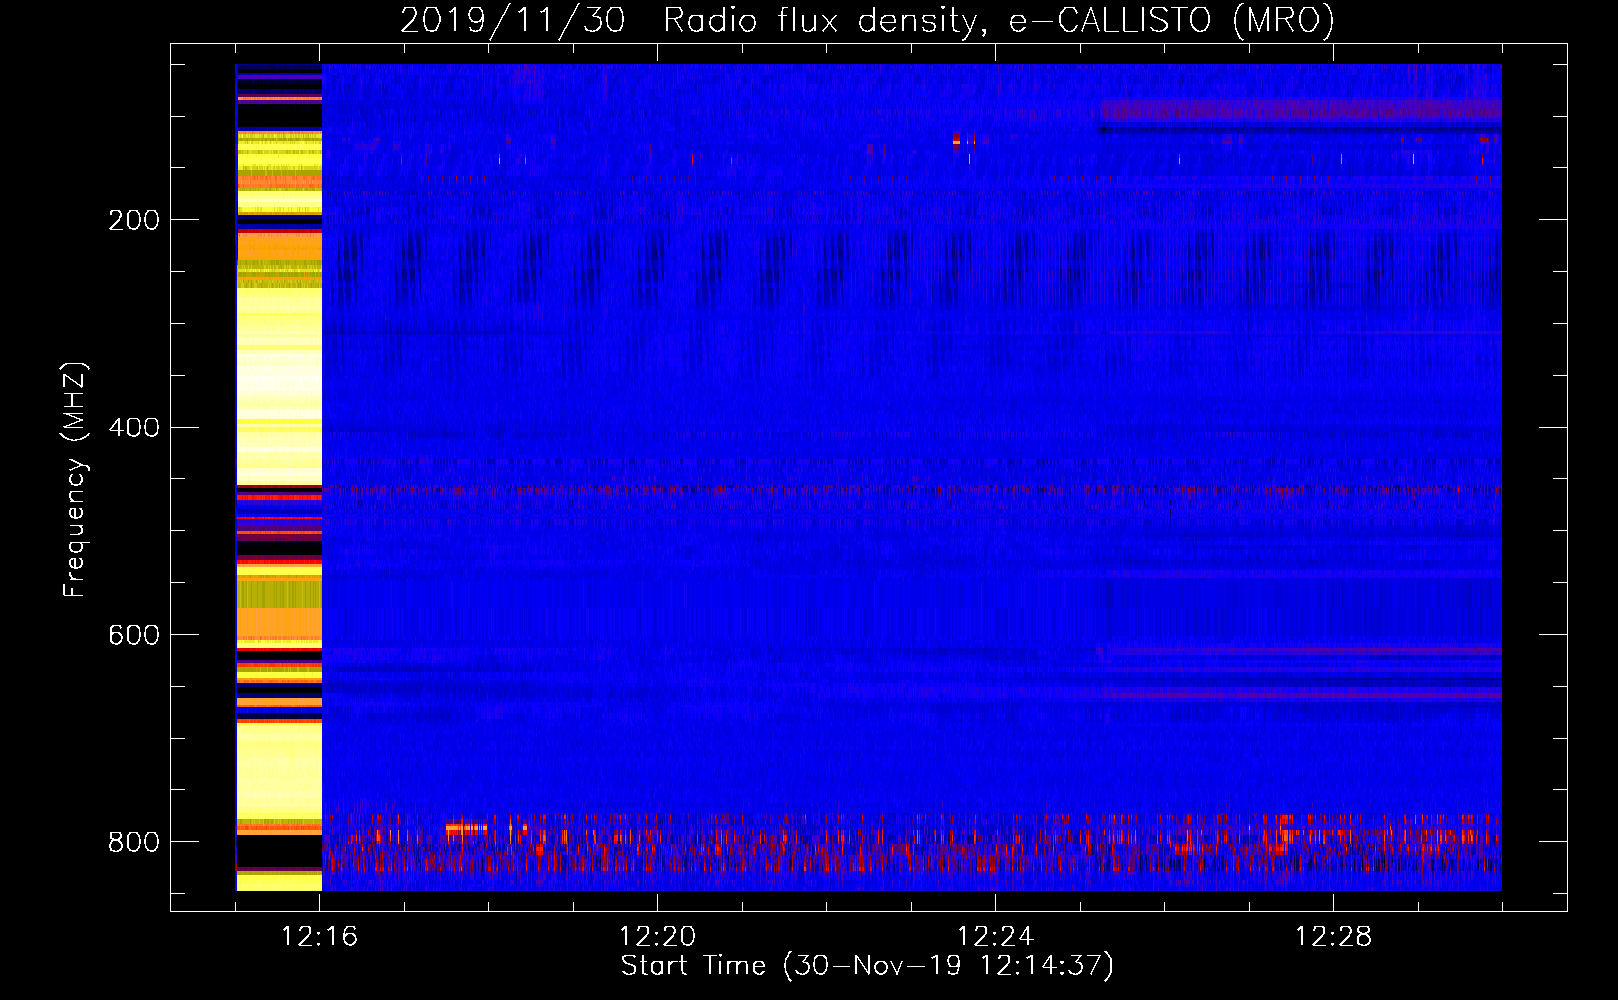Image resolution: width=1618 pixels, height=1000 pixels.
Task: Click the 12:20 time tick label
Action: click(x=658, y=937)
